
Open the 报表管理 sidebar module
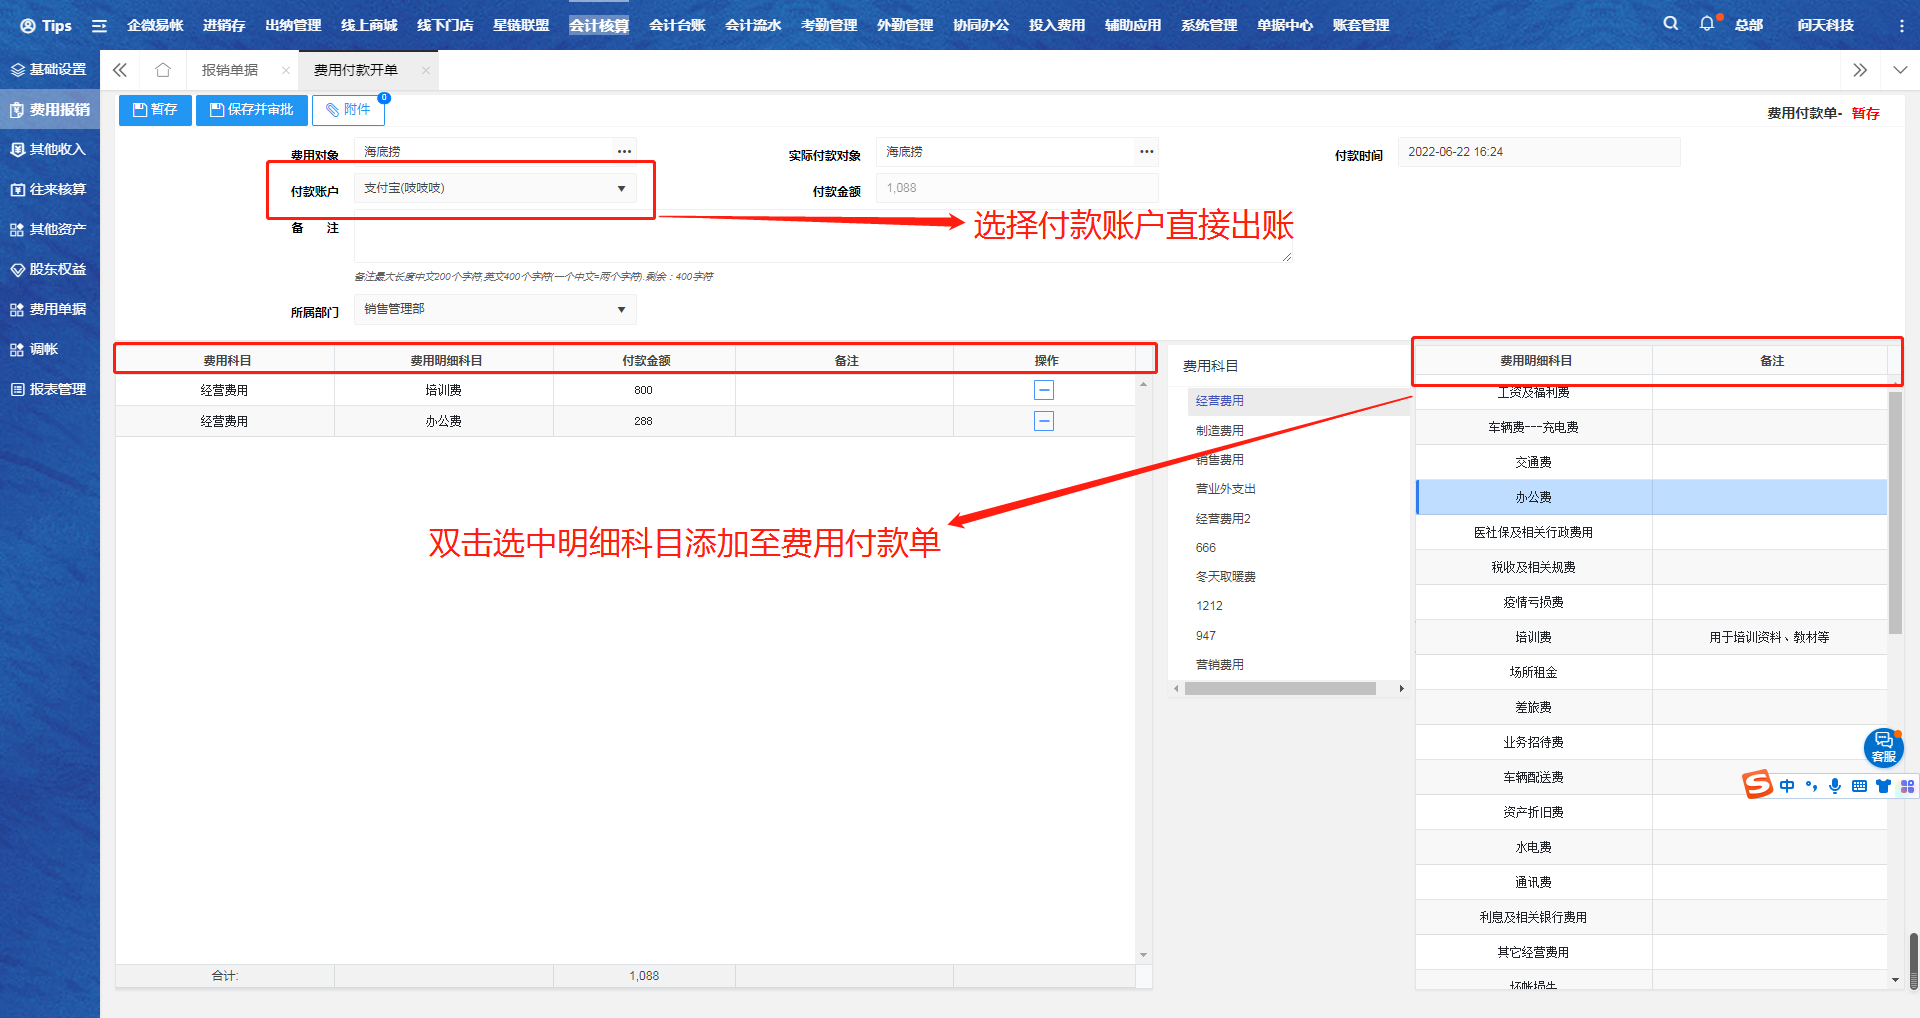click(x=50, y=389)
